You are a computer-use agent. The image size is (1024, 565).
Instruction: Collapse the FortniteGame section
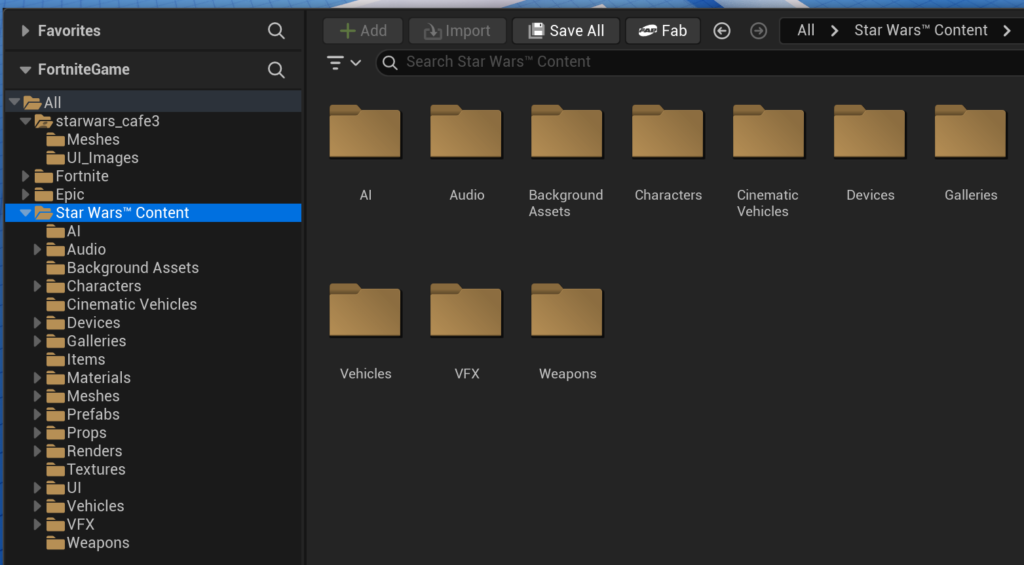[x=25, y=70]
